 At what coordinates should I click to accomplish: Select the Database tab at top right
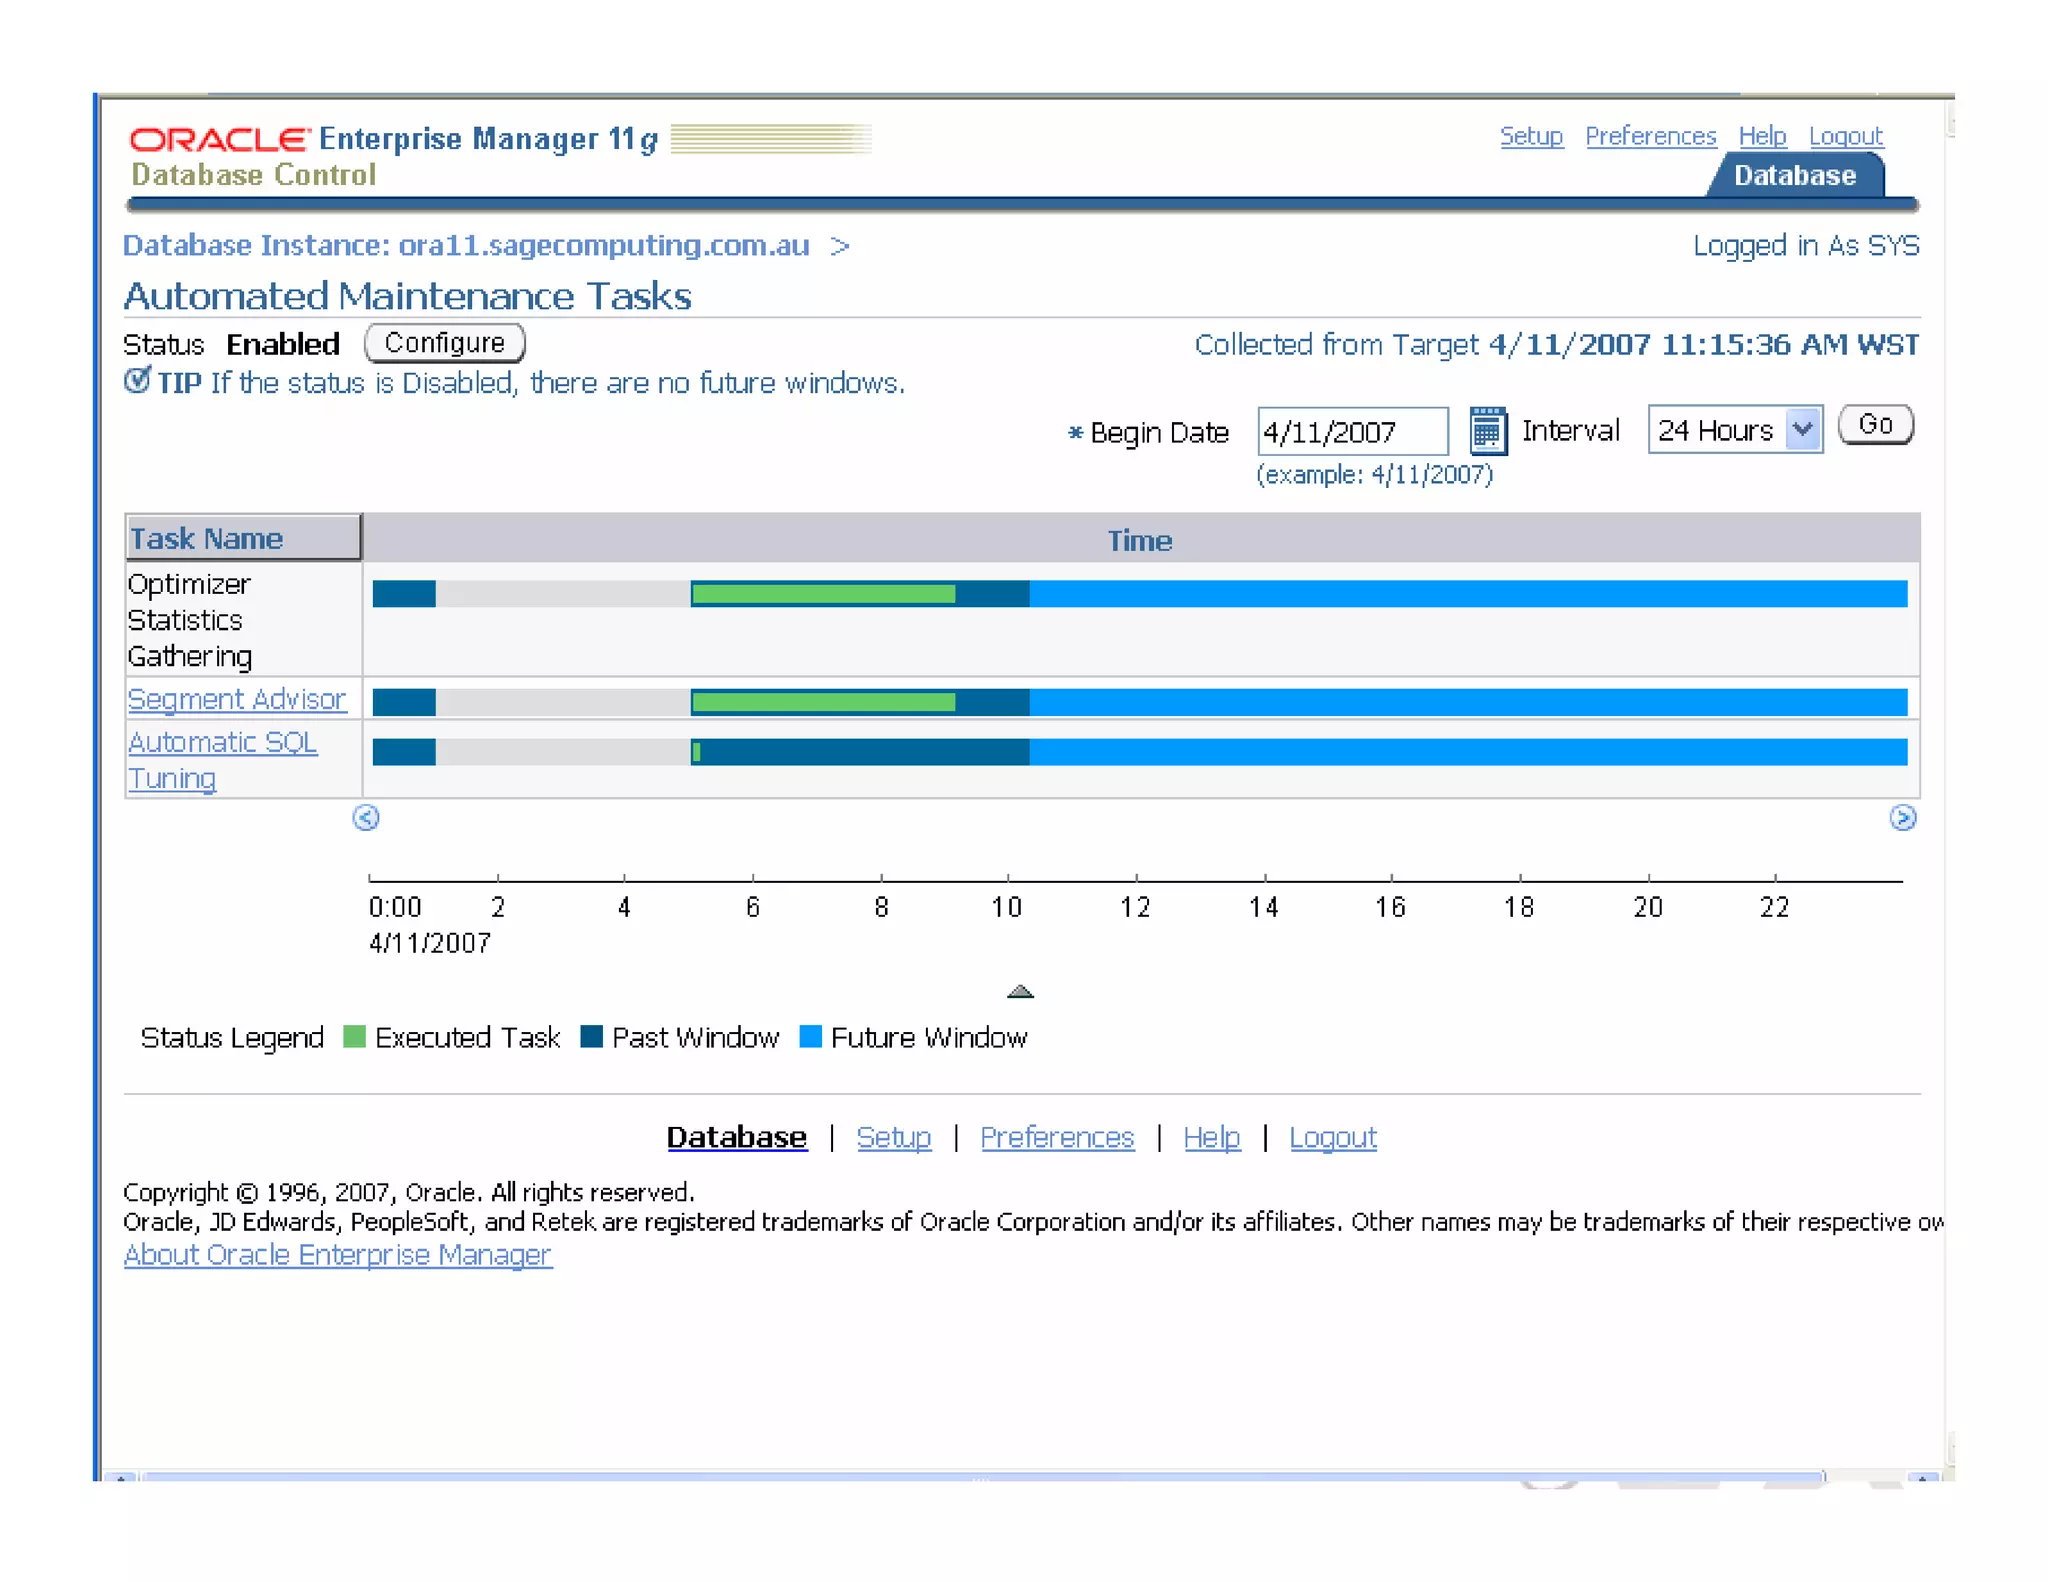point(1794,176)
